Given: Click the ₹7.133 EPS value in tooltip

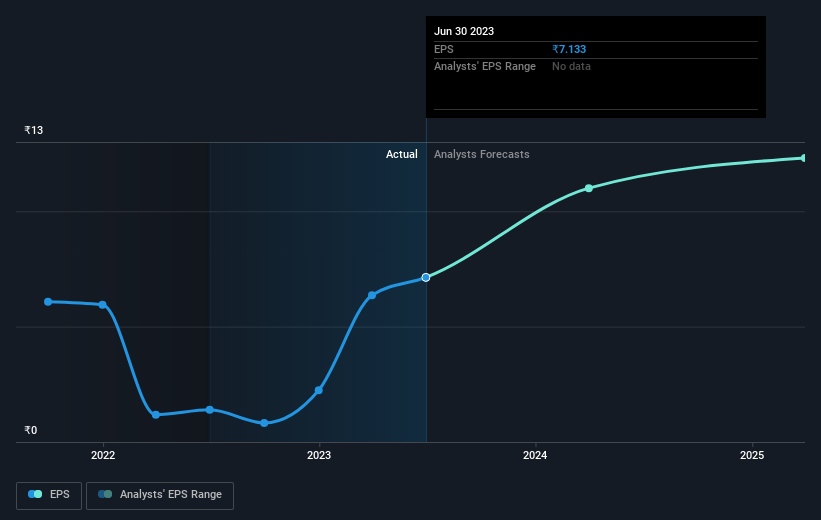Looking at the screenshot, I should pyautogui.click(x=569, y=49).
